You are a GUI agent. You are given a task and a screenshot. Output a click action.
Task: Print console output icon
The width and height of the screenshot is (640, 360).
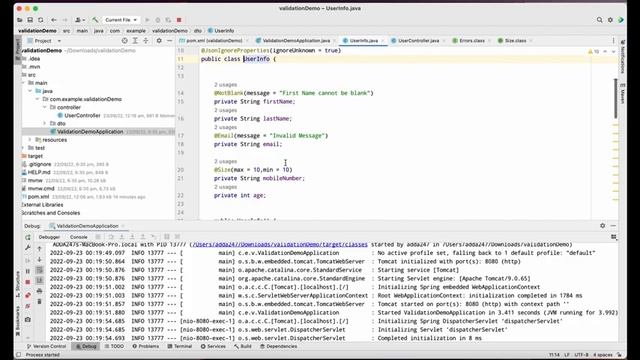point(40,291)
